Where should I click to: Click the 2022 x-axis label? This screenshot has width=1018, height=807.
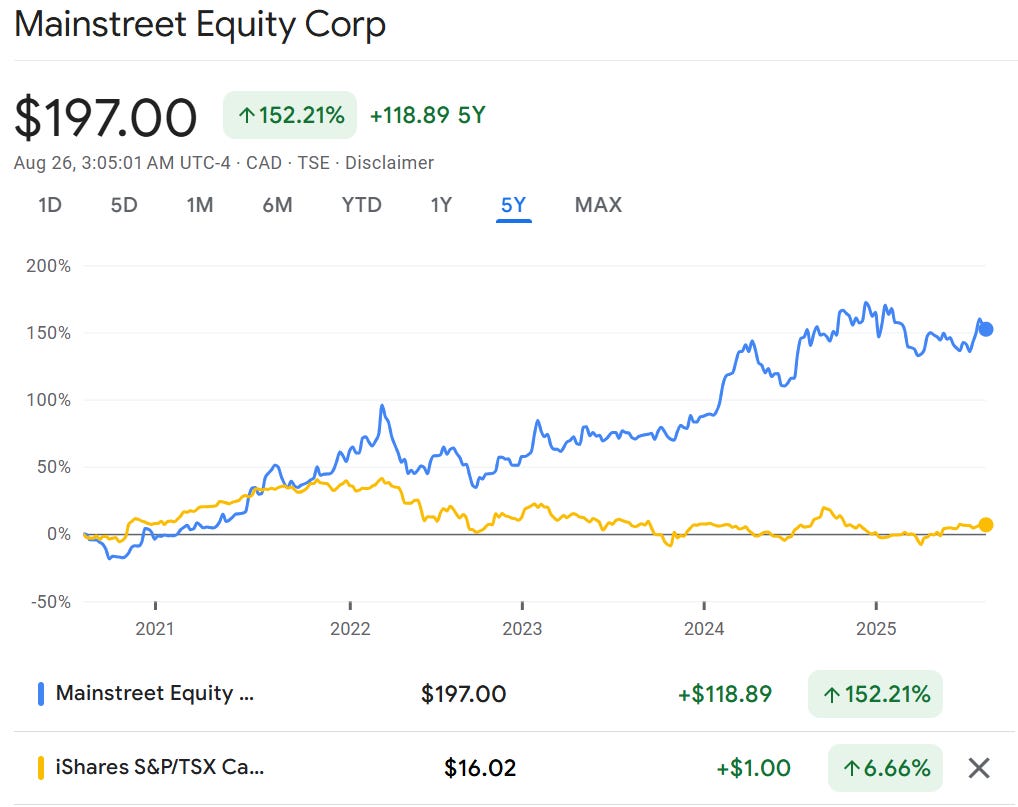[x=350, y=628]
